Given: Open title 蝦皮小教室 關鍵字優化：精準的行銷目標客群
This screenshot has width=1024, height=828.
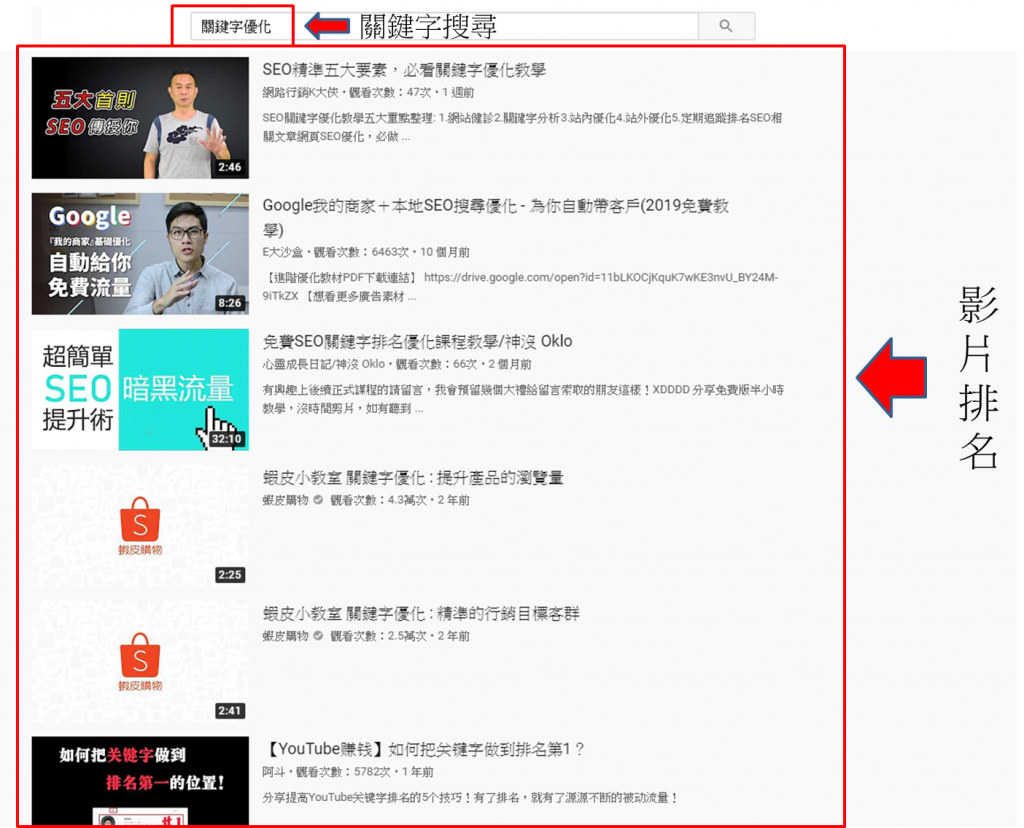Looking at the screenshot, I should [x=421, y=614].
